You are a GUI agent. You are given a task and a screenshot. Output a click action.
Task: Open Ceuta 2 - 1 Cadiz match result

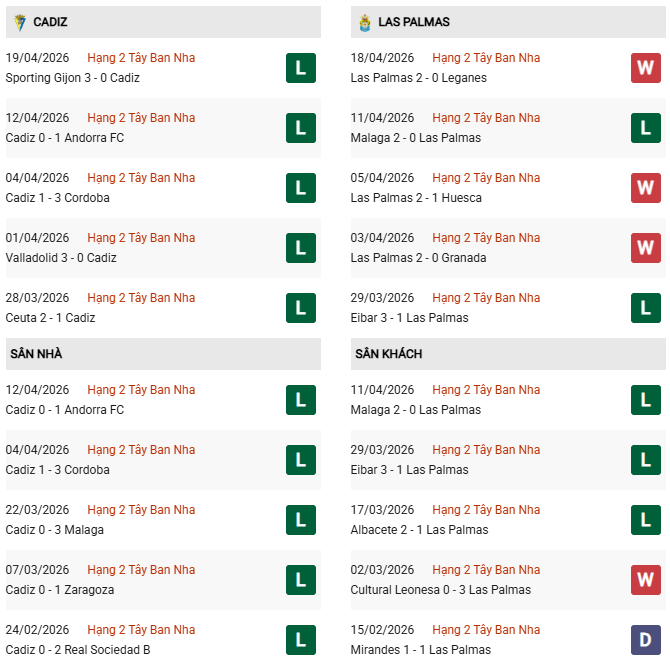[50, 318]
